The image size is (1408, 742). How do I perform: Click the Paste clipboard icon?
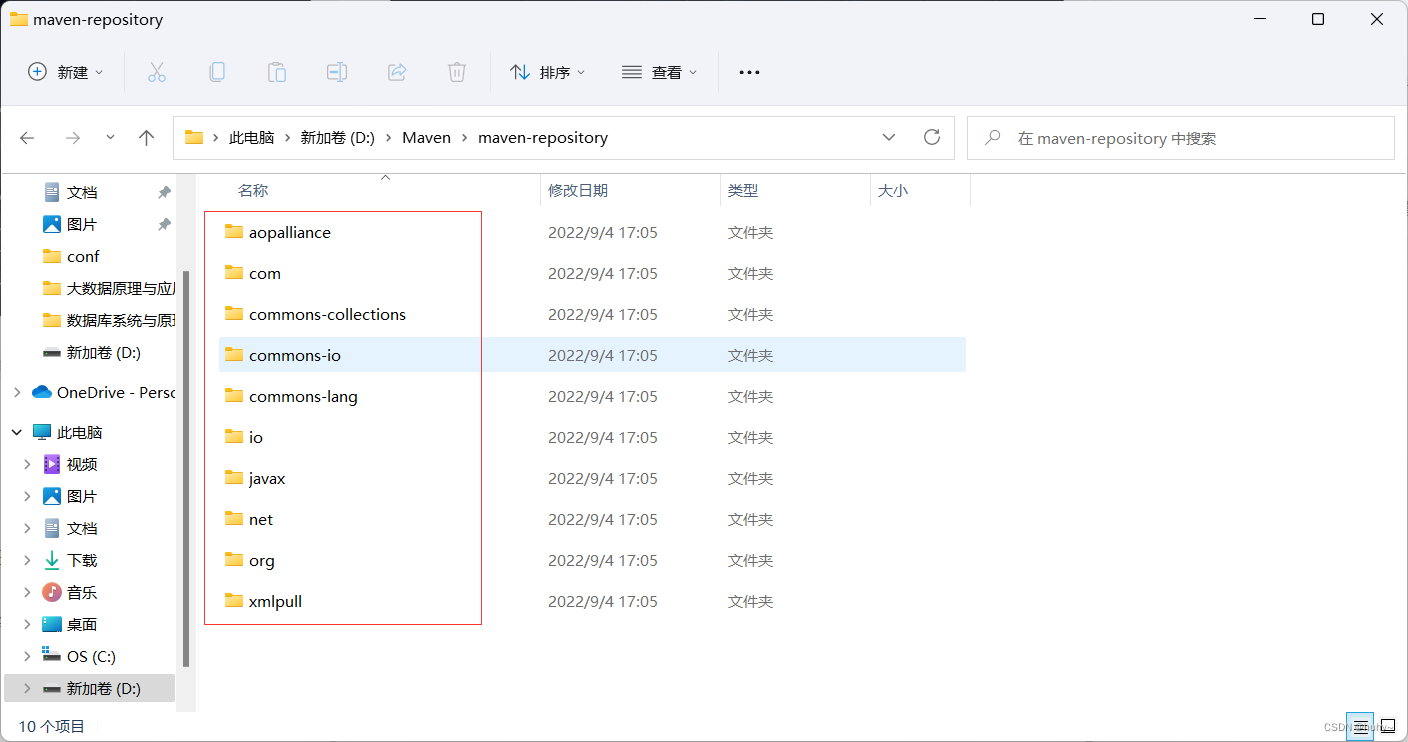tap(277, 72)
